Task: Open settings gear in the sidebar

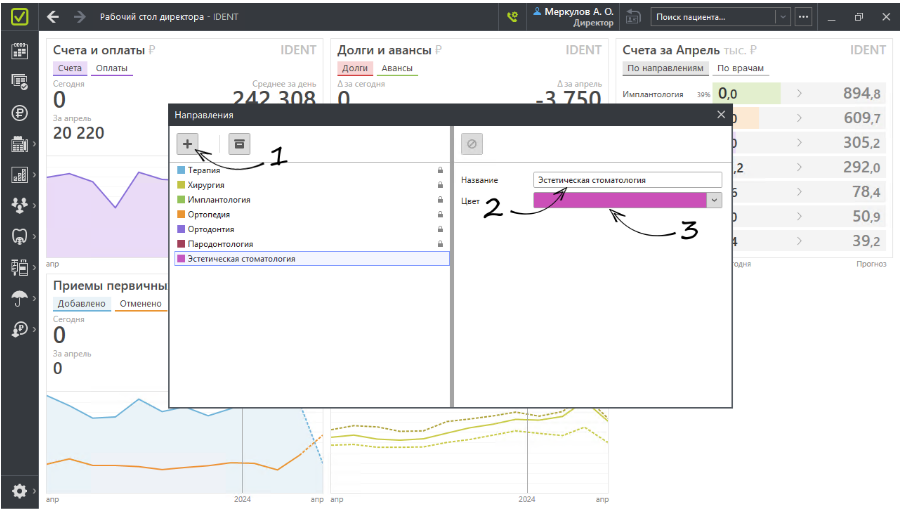Action: (19, 491)
